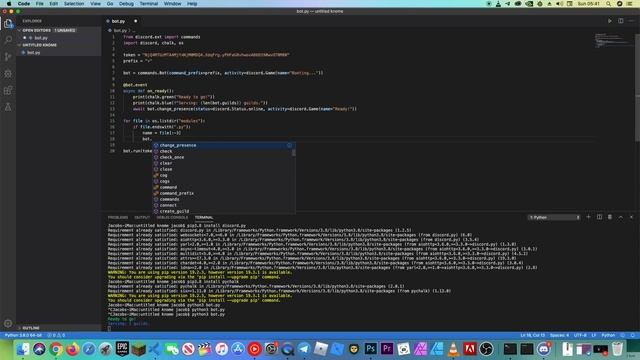Open editor More Actions ellipsis
Image resolution: width=640 pixels, height=360 pixels.
[631, 21]
